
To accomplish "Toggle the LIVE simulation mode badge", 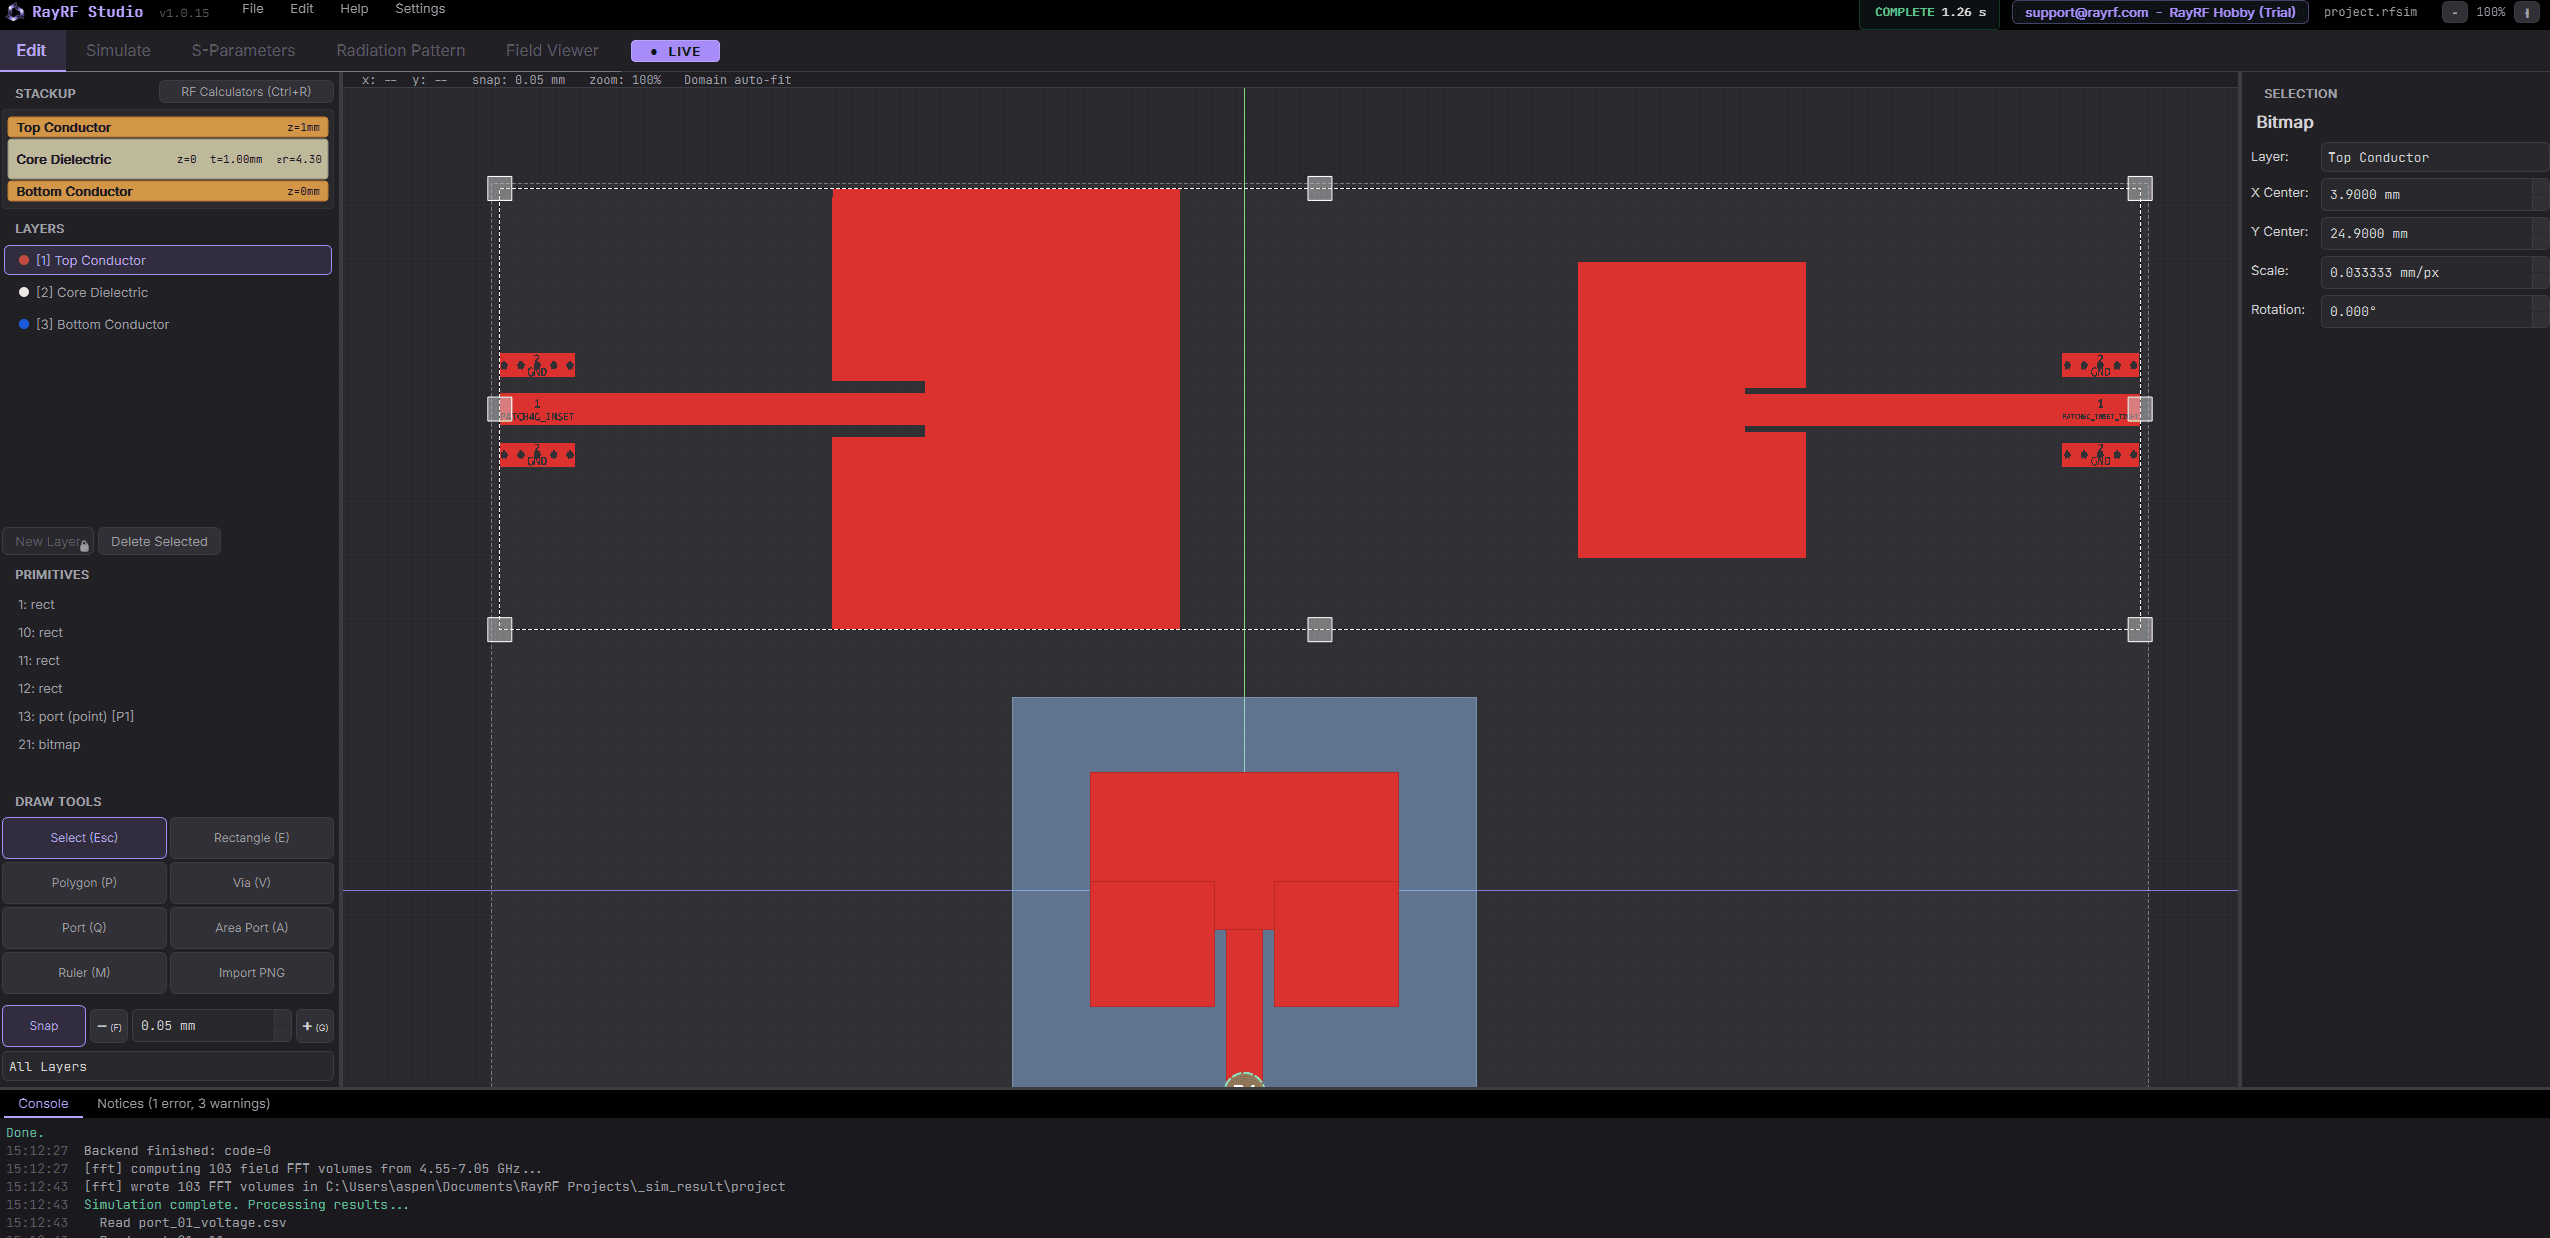I will tap(675, 51).
